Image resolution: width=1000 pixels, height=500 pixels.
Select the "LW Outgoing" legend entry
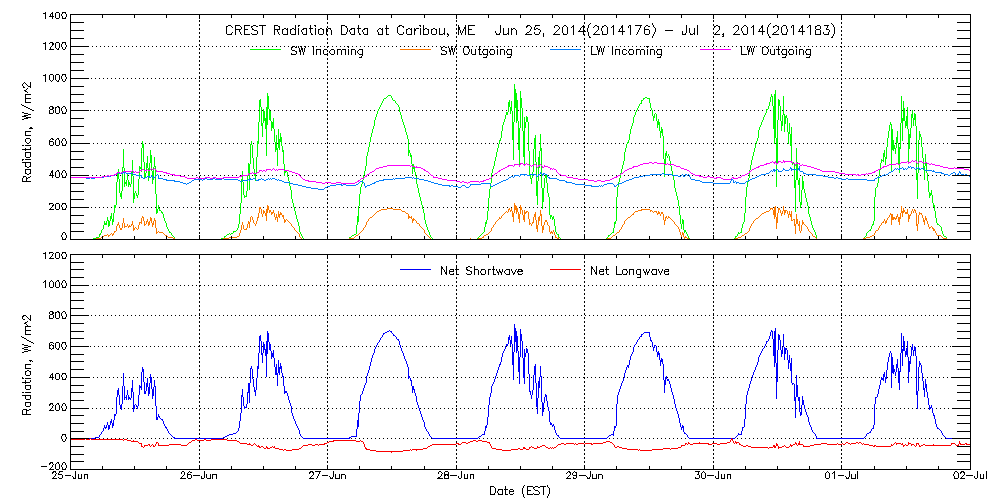(775, 52)
